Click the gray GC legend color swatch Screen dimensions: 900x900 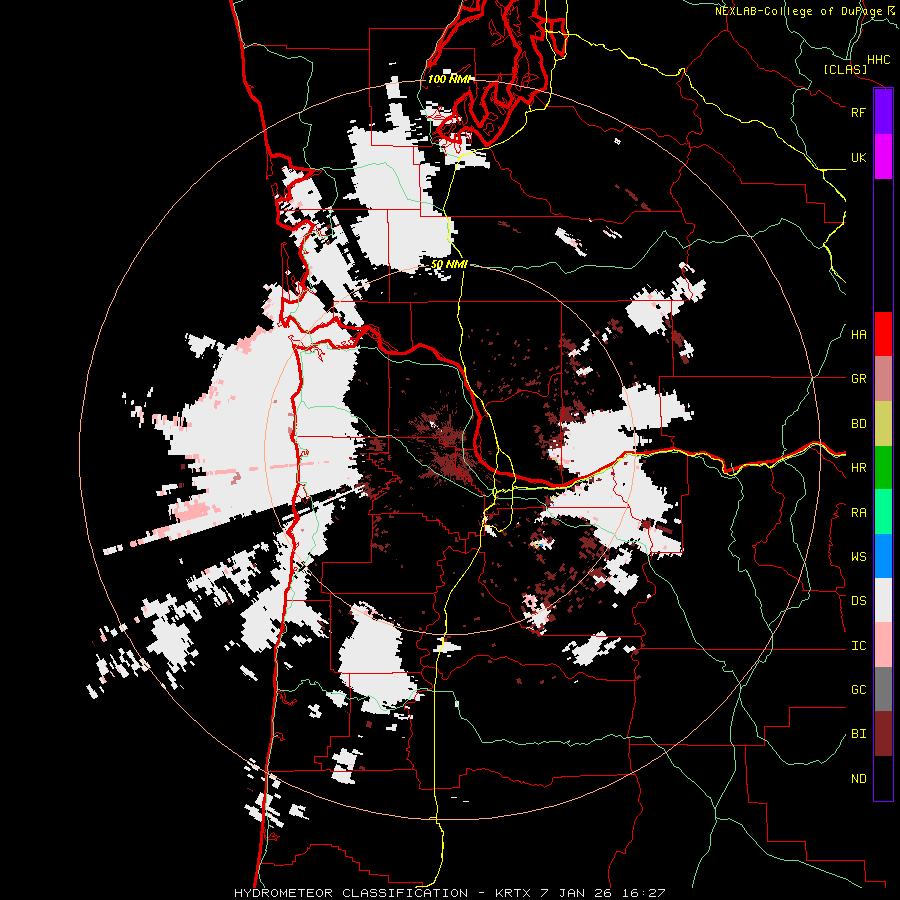coord(883,689)
